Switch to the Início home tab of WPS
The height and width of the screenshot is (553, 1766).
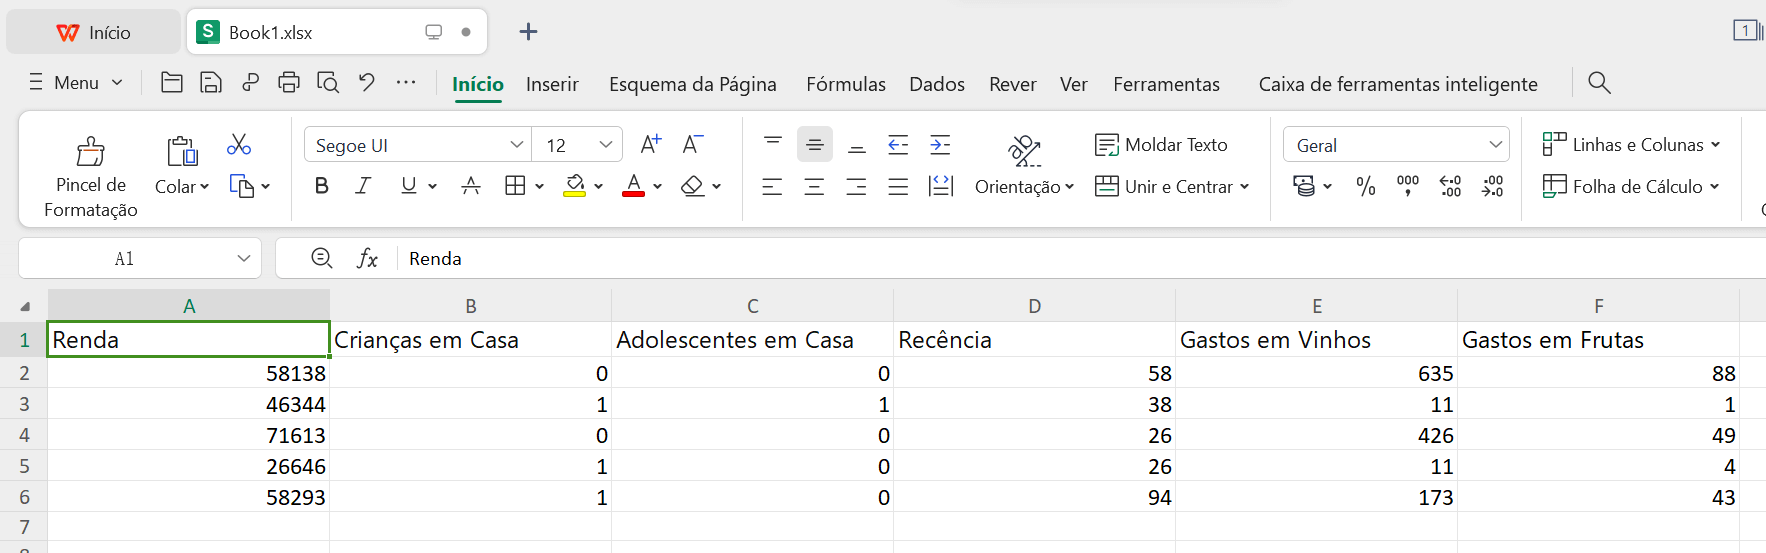(93, 32)
